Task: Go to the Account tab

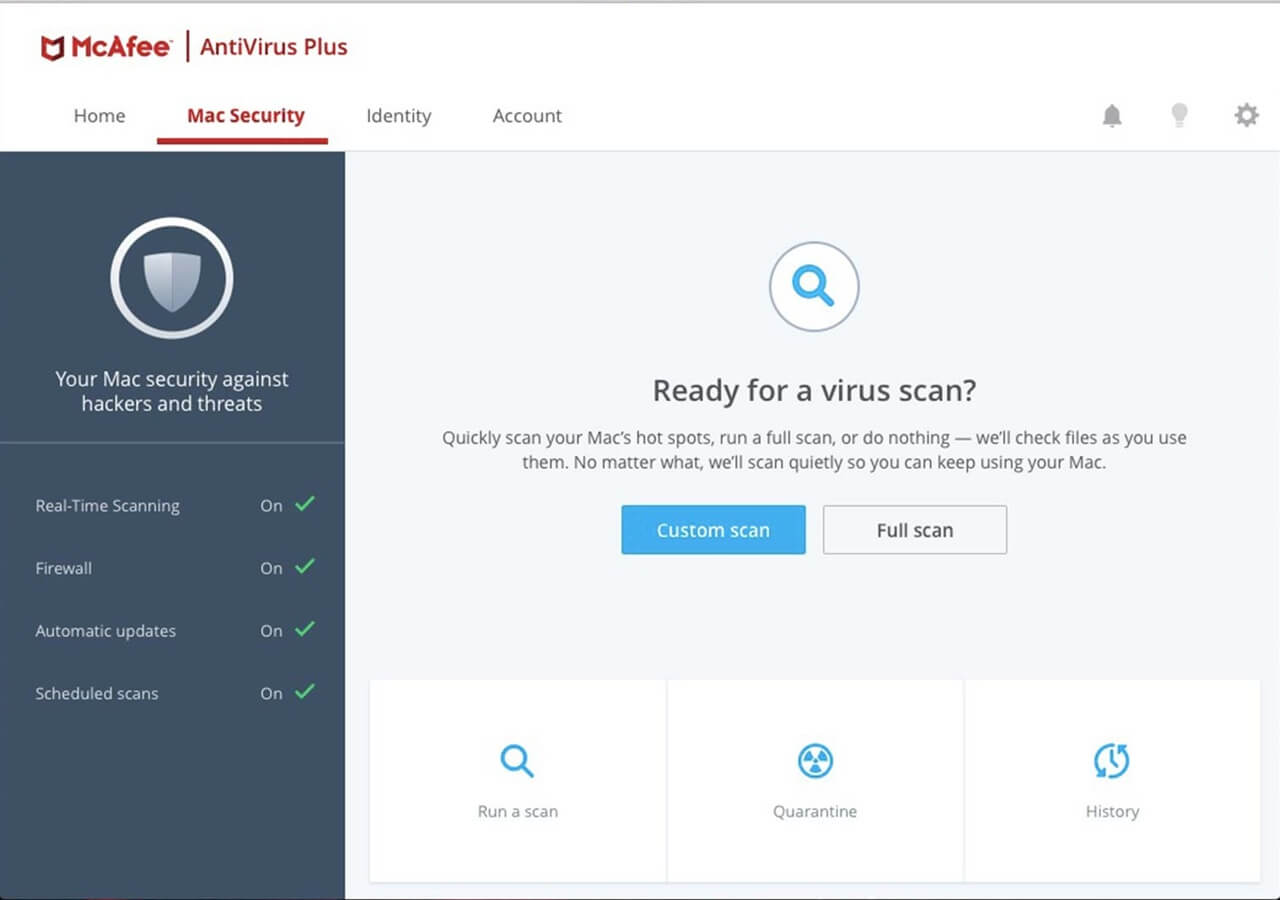Action: 527,116
